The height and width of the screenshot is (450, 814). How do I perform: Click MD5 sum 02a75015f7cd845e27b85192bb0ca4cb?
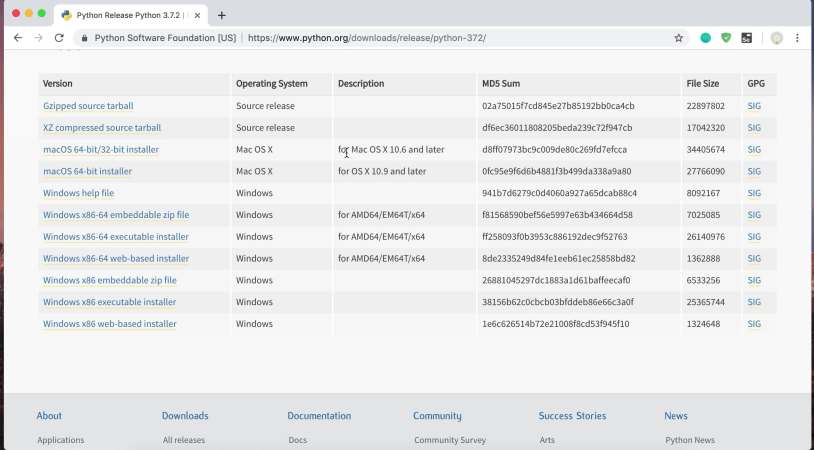coord(558,106)
